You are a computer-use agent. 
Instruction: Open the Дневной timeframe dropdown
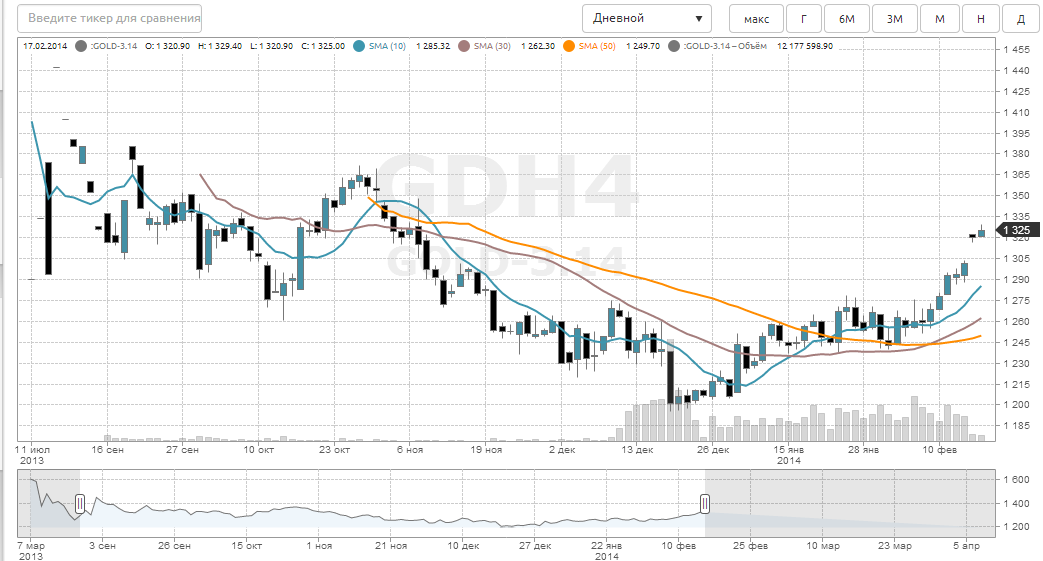[x=646, y=18]
